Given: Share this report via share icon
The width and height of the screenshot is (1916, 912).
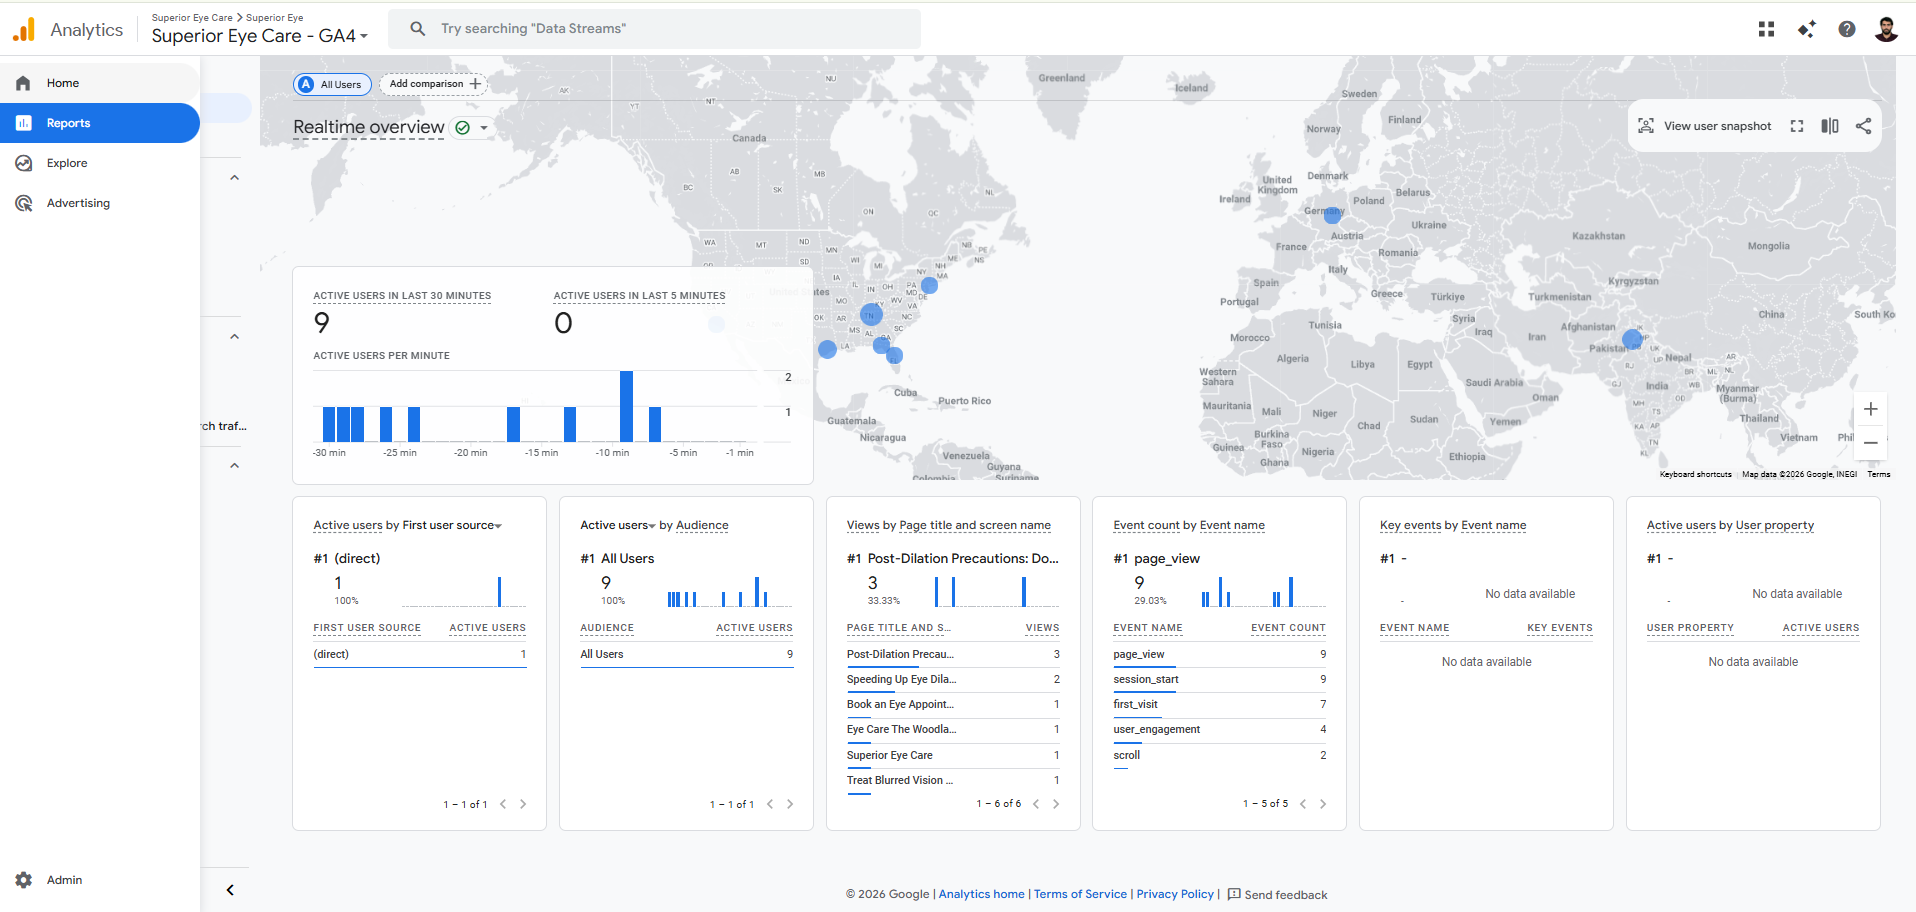Looking at the screenshot, I should click(x=1863, y=126).
